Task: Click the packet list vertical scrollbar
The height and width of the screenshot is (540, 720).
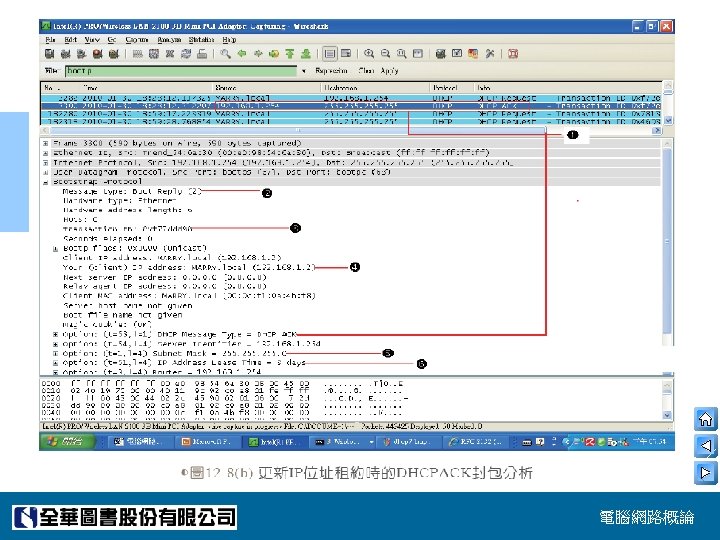Action: pos(668,103)
